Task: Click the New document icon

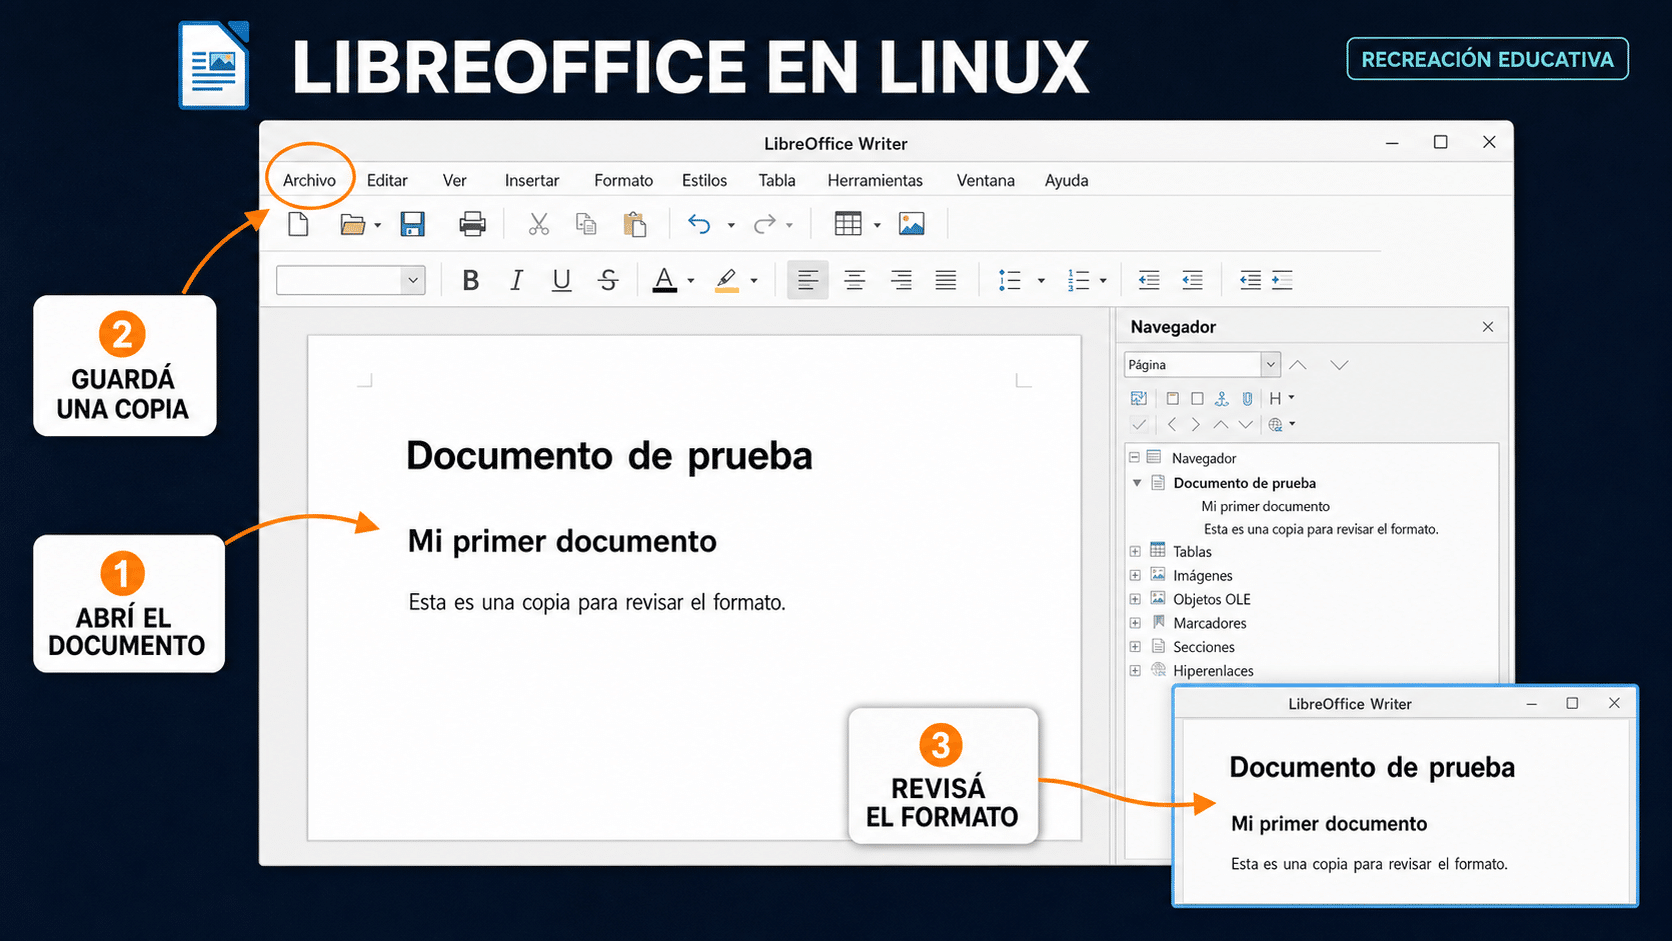Action: [298, 224]
